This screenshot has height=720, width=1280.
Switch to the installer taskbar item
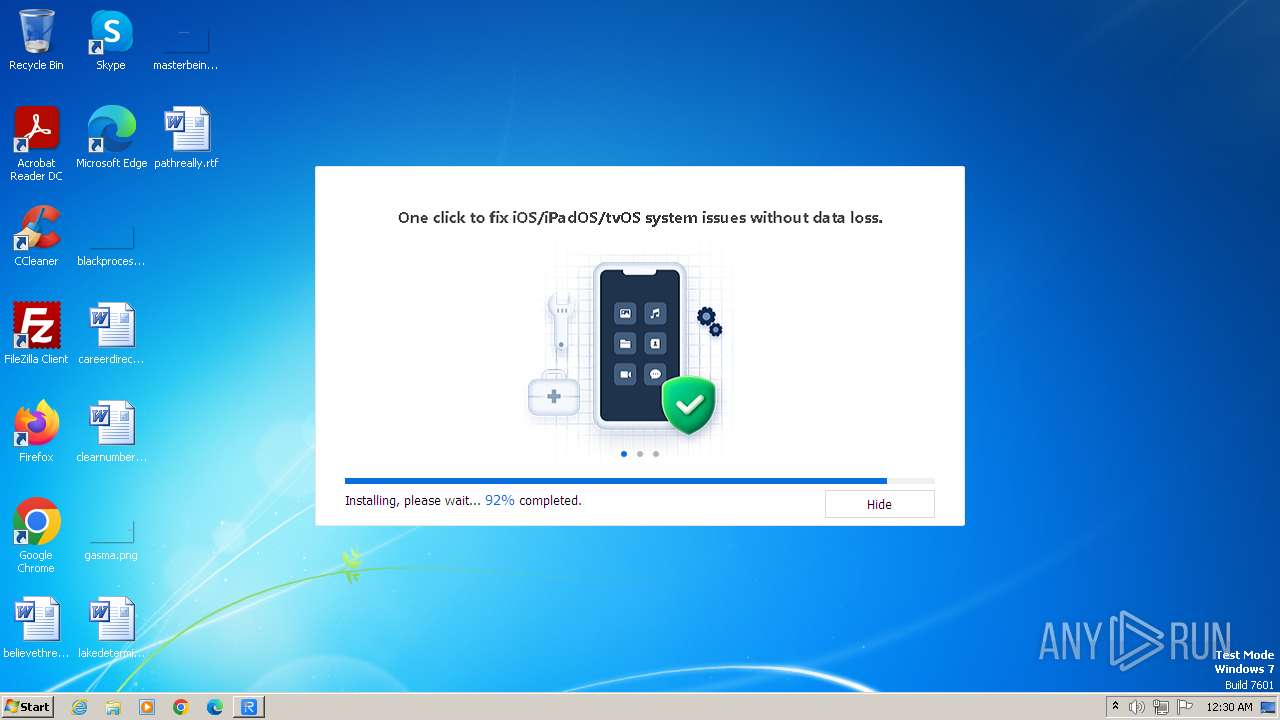pos(249,707)
